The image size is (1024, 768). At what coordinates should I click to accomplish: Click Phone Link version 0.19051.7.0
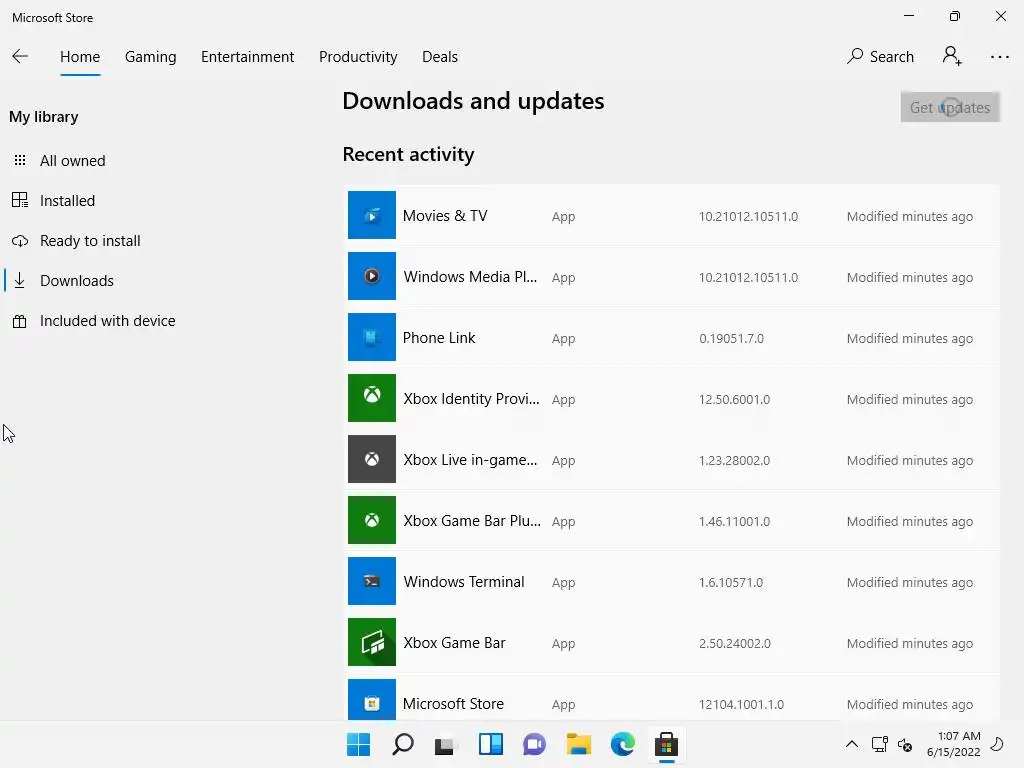click(x=731, y=338)
